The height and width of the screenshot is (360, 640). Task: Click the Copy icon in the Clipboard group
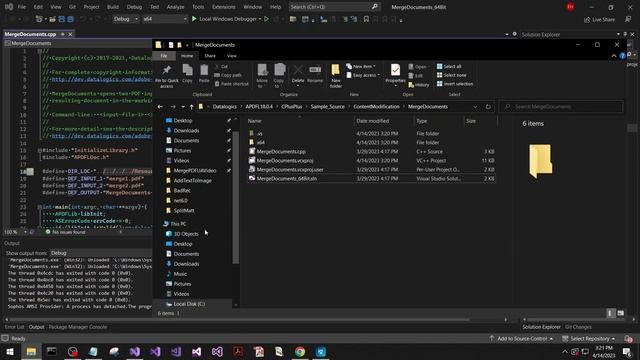[187, 73]
